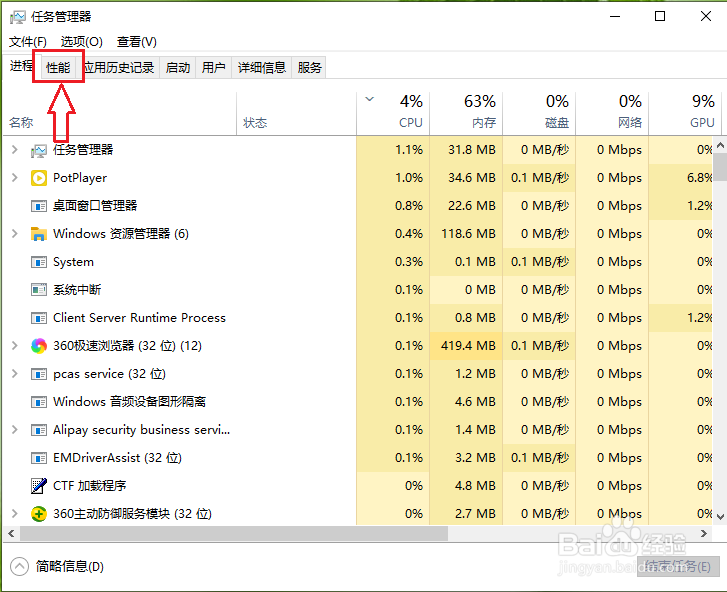Switch to the 服务 tab
727x592 pixels.
[309, 68]
